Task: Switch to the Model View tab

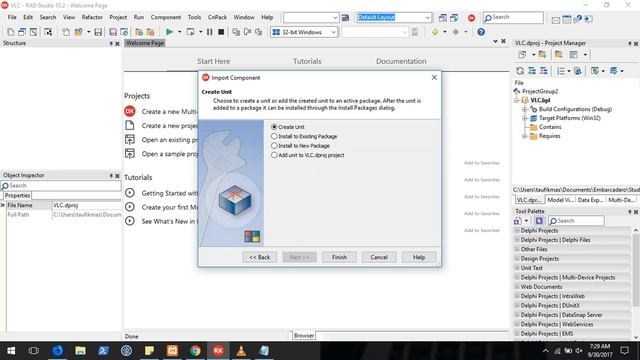Action: 560,200
